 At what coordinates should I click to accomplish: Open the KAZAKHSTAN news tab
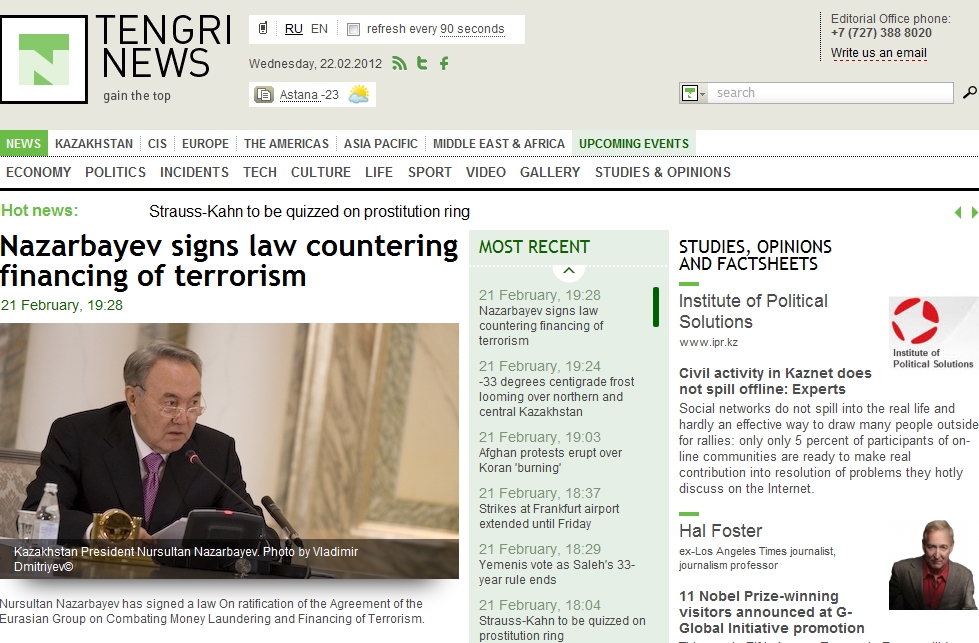click(94, 144)
